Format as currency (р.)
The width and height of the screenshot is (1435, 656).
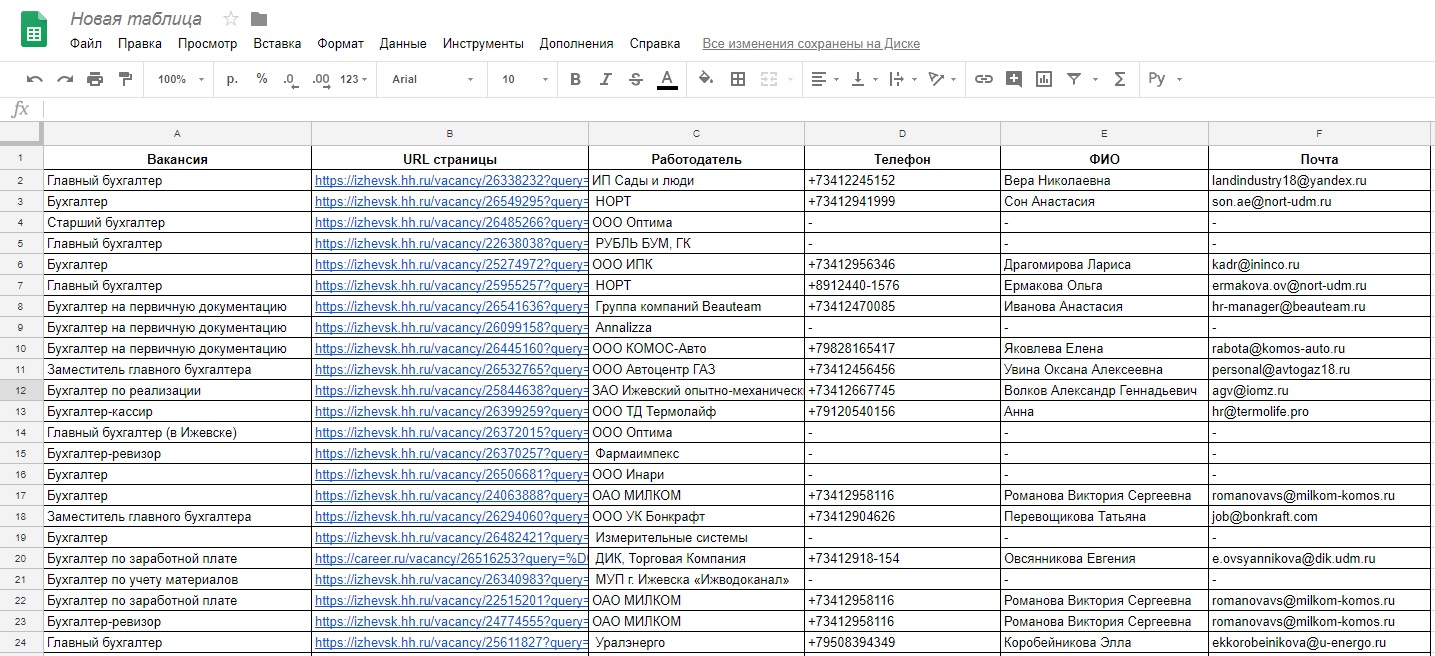(232, 79)
